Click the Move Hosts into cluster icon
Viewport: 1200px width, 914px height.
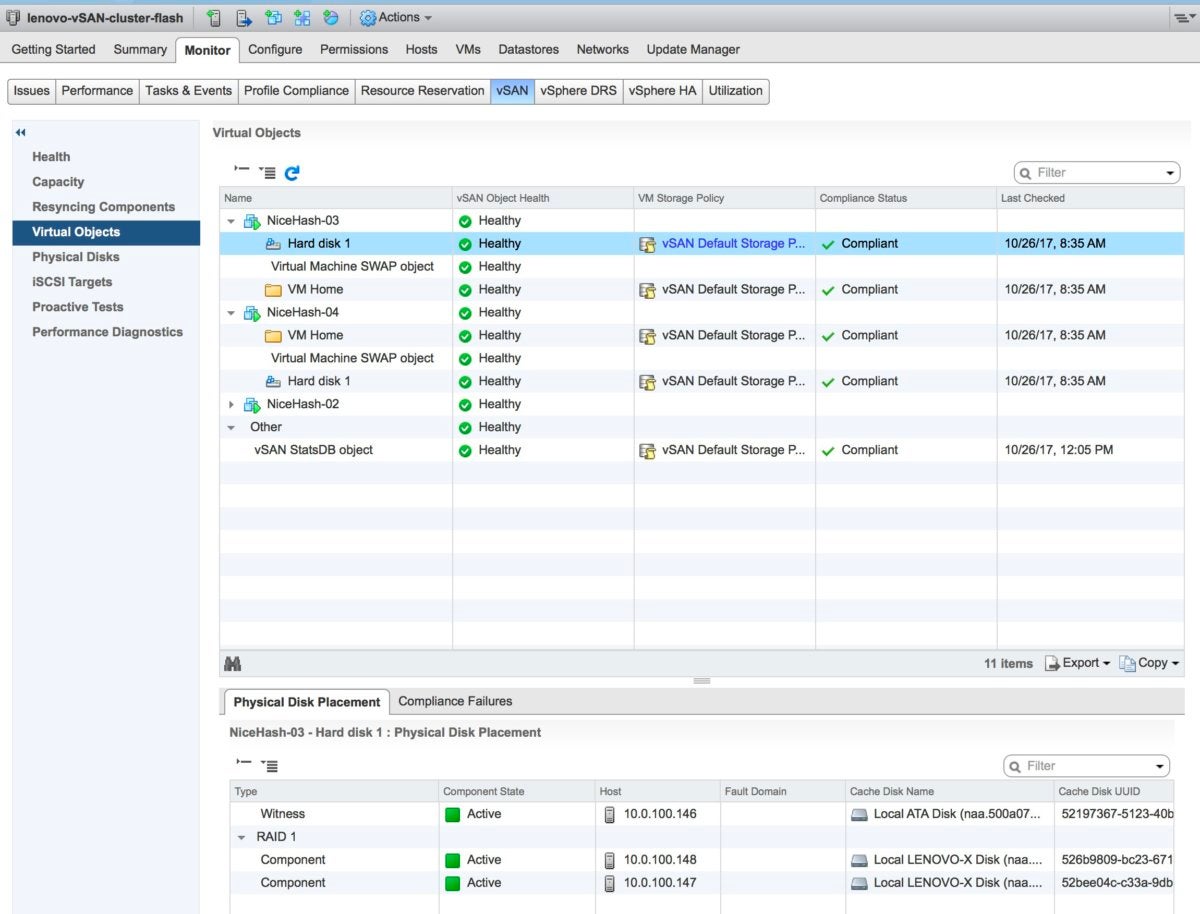[x=243, y=17]
